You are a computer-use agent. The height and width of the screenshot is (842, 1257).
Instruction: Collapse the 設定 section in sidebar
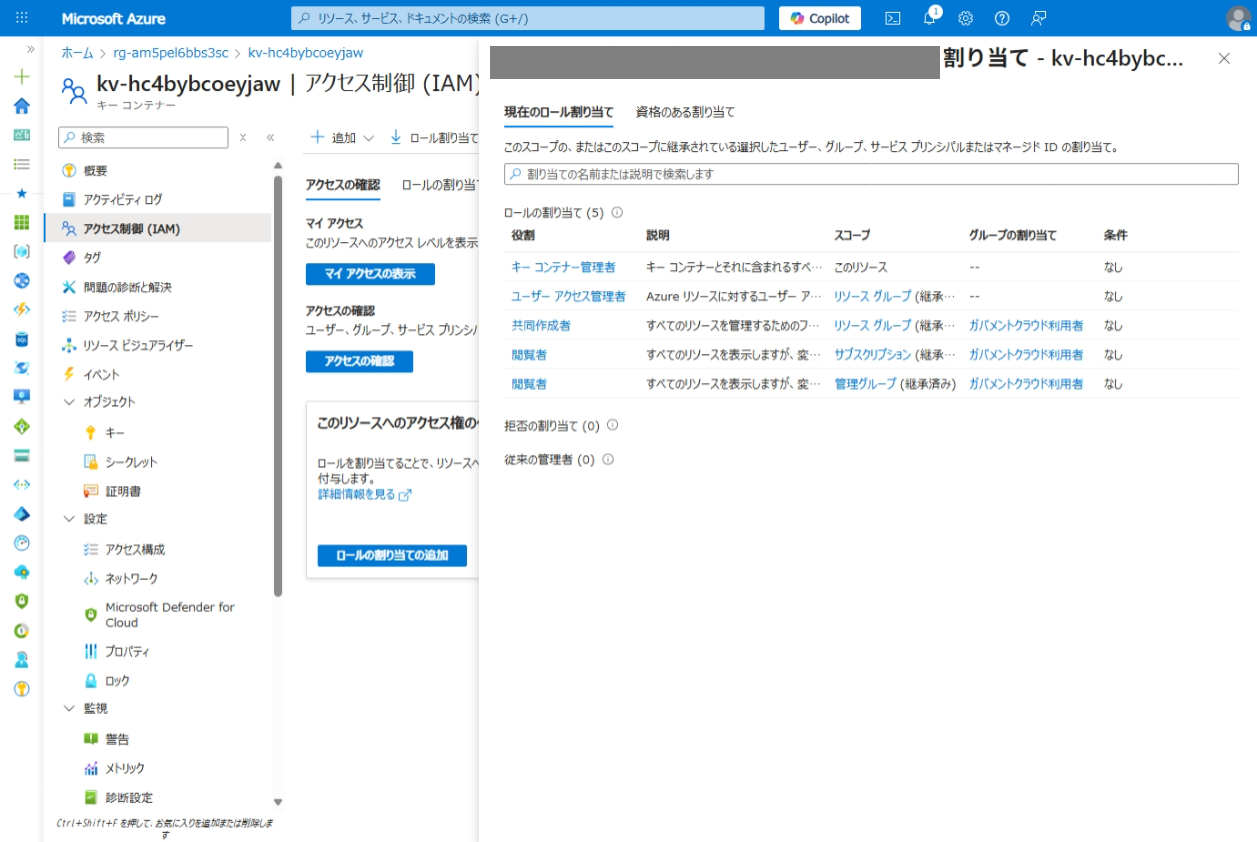tap(69, 519)
